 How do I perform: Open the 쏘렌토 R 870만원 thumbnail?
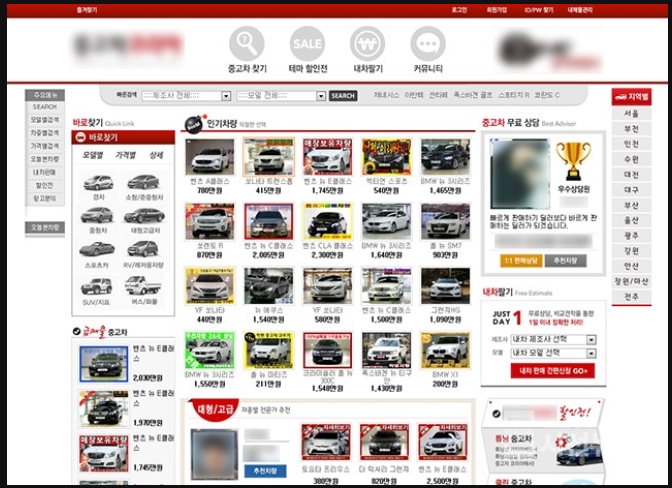click(210, 222)
